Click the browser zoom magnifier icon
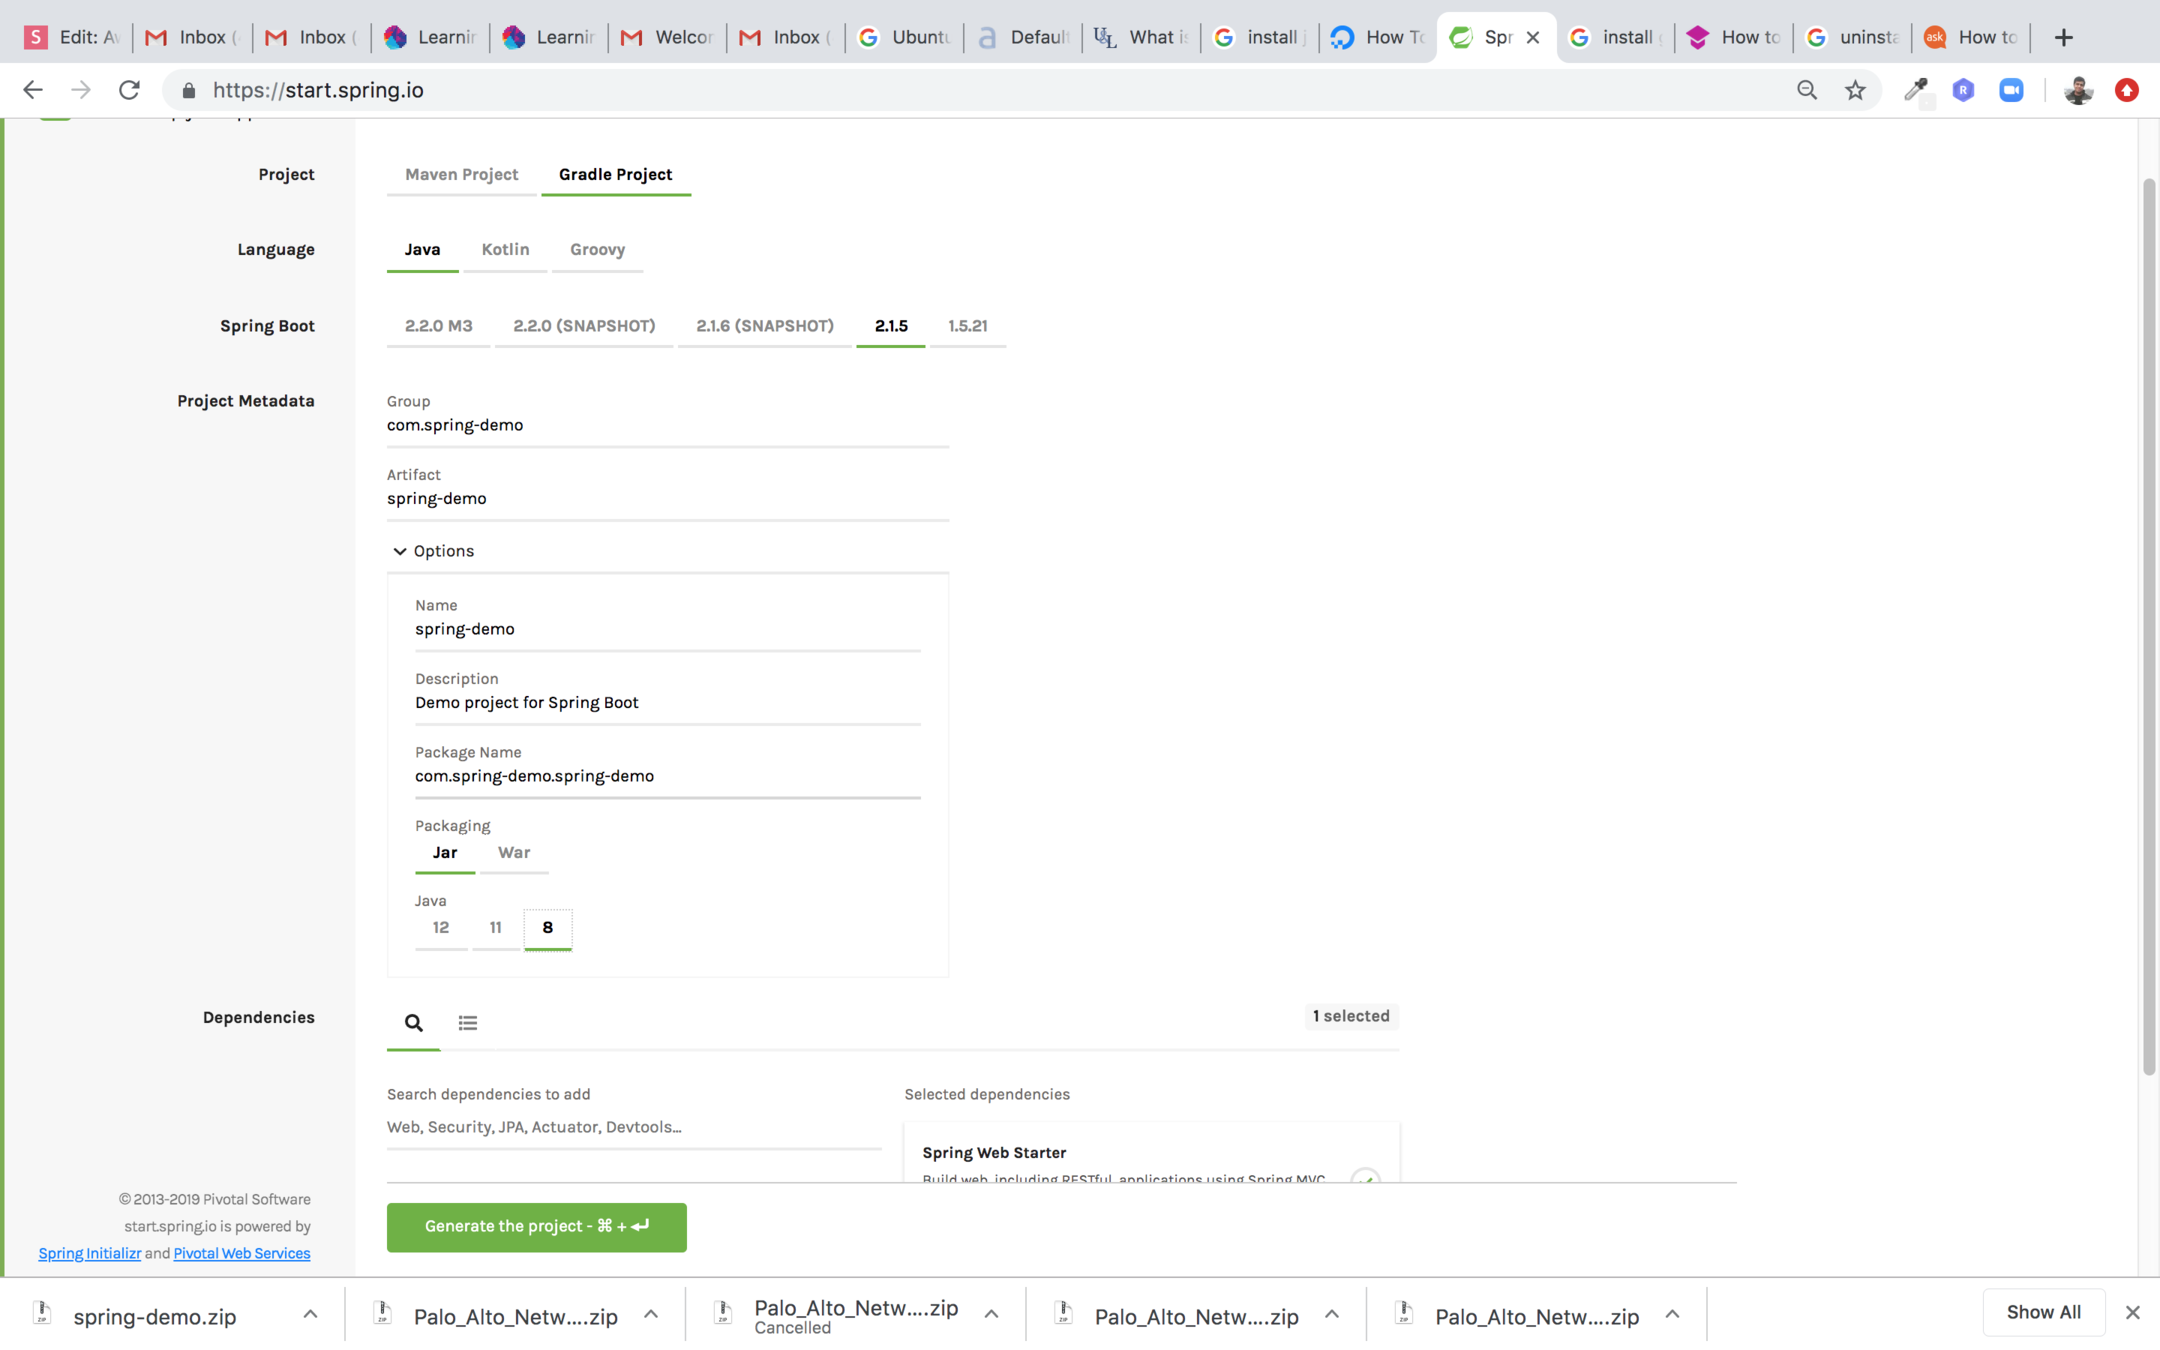 click(1806, 90)
